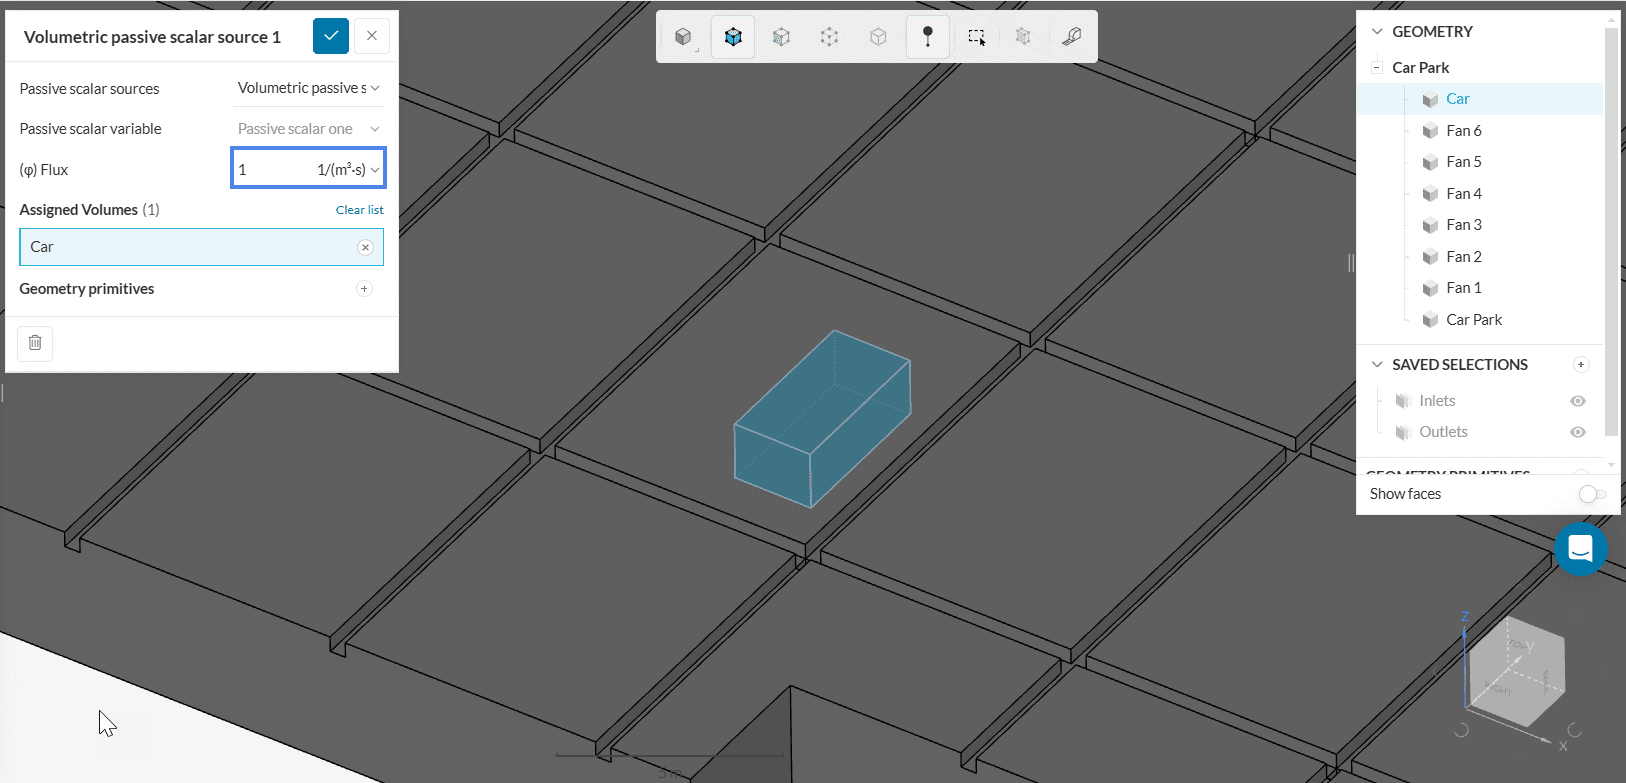Select Fan 3 in geometry tree
This screenshot has width=1626, height=783.
coord(1463,225)
